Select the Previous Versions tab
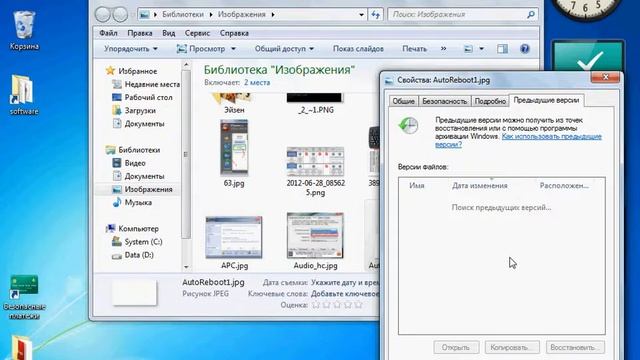640x360 pixels. tap(547, 100)
